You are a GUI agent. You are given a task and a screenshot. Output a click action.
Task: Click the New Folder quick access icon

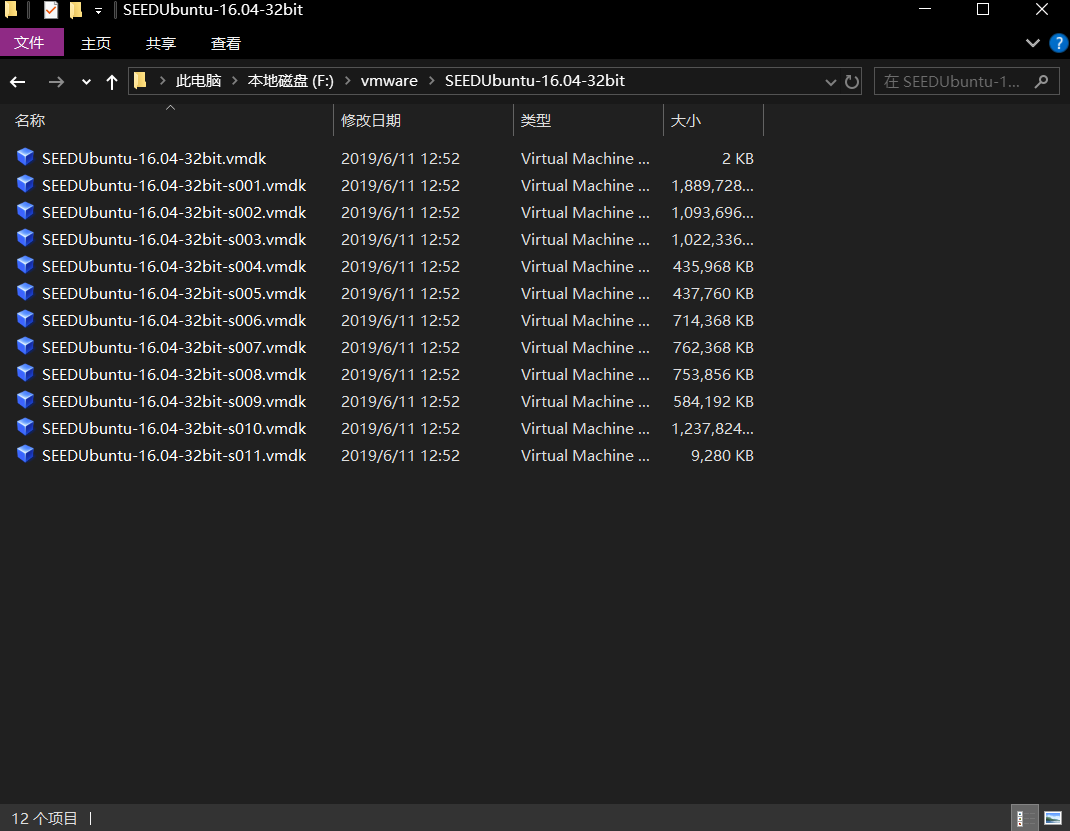pos(76,10)
